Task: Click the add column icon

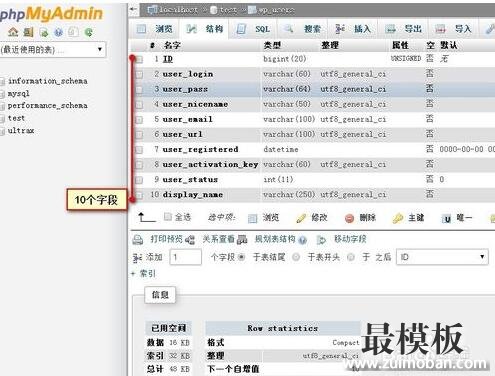Action: click(137, 258)
